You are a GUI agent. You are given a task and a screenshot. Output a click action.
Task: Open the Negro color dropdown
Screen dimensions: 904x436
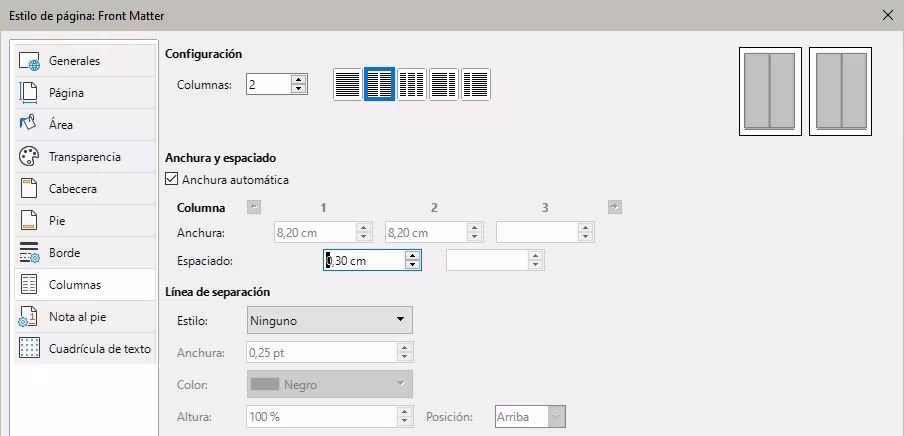point(329,384)
